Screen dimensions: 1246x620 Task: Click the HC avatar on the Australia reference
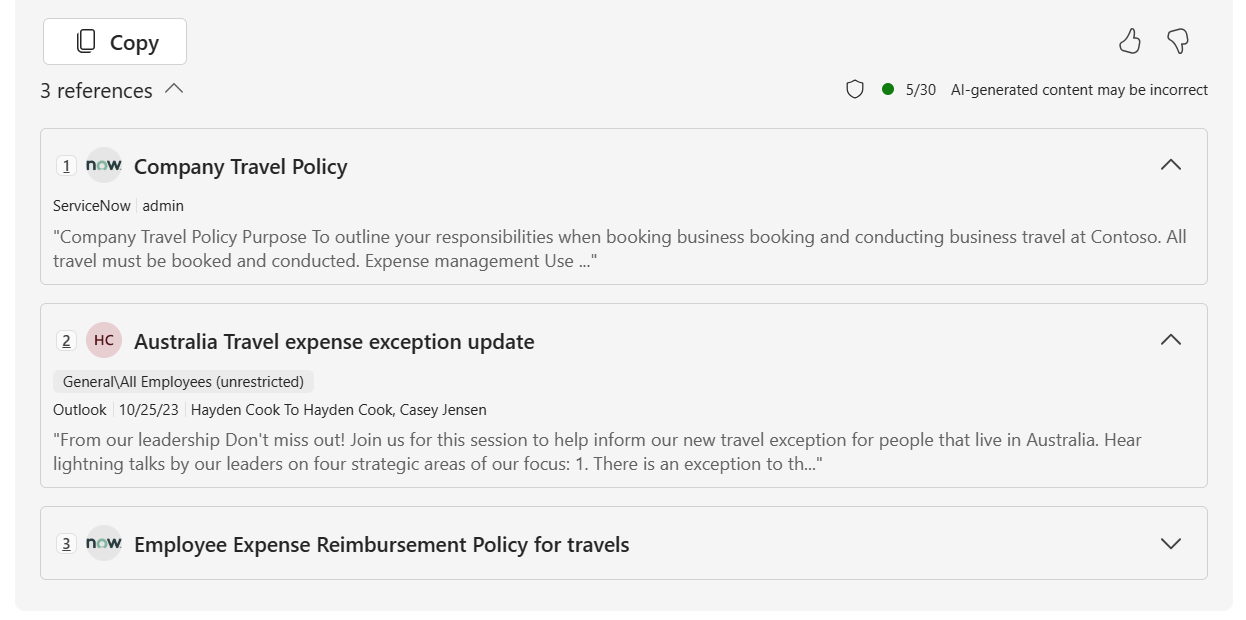tap(103, 340)
